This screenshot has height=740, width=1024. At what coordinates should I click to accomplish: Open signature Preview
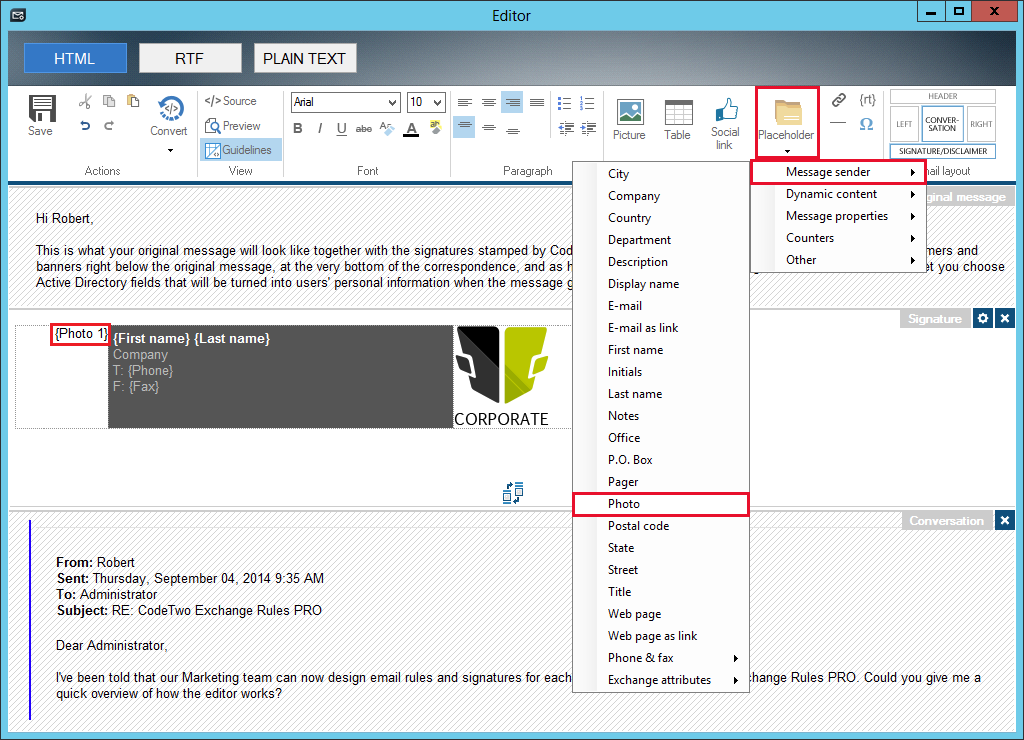(x=232, y=125)
